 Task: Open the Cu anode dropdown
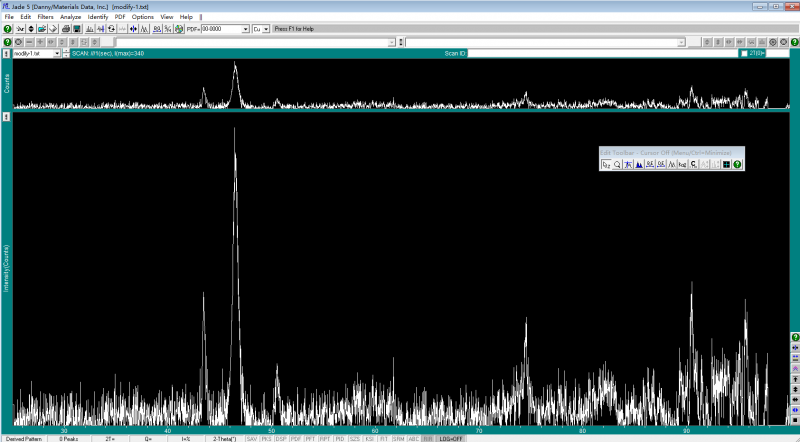pos(266,29)
